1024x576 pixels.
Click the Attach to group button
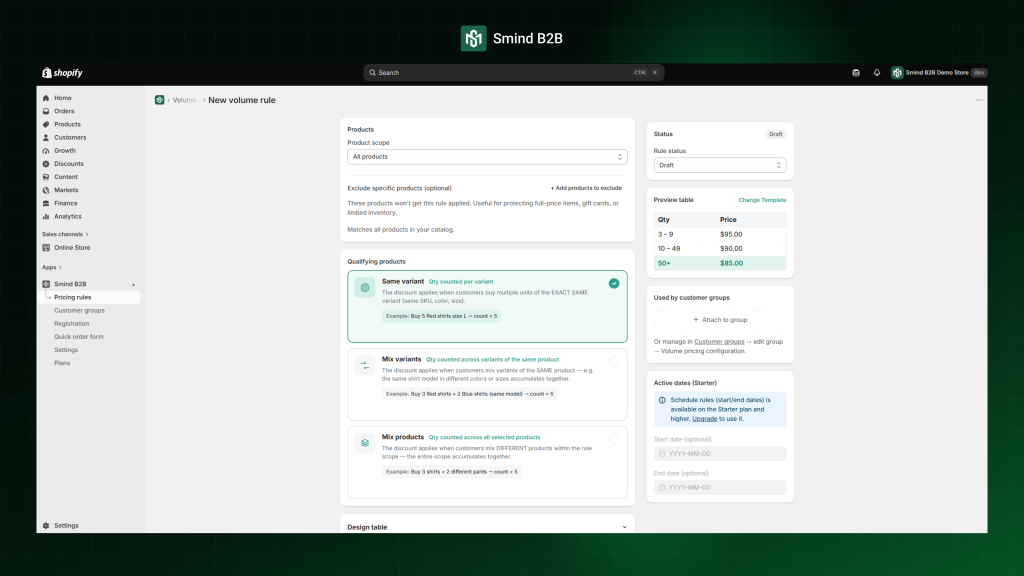pos(720,320)
